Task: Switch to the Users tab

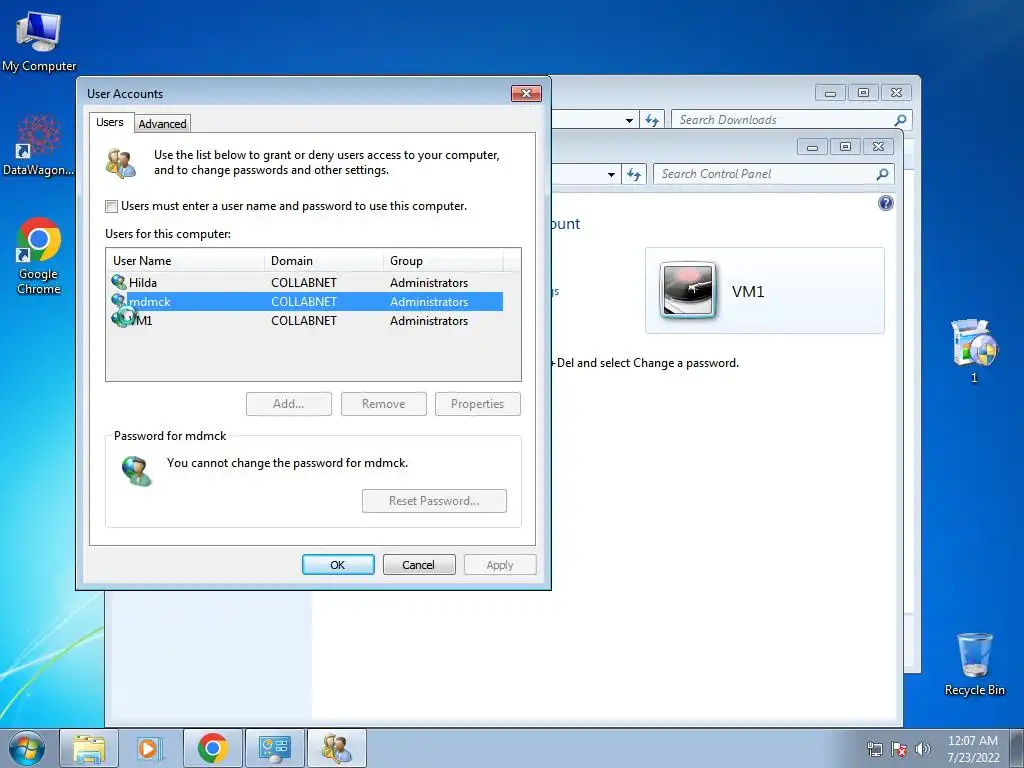Action: pyautogui.click(x=110, y=122)
